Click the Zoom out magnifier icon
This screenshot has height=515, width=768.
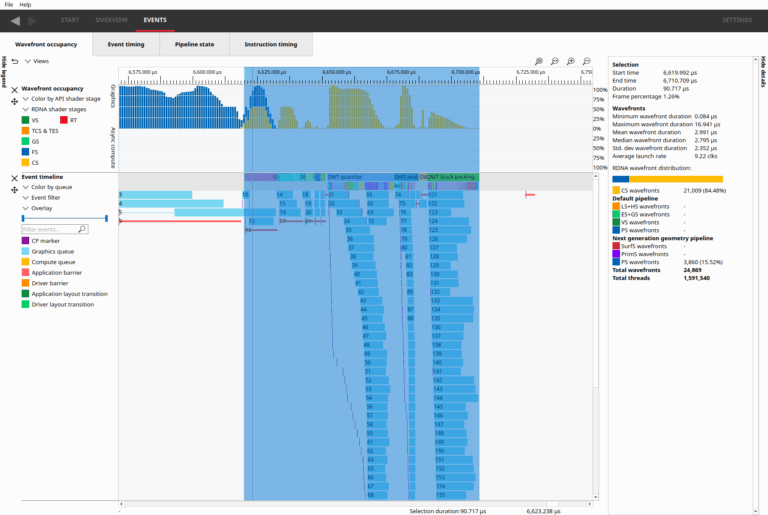pyautogui.click(x=586, y=61)
